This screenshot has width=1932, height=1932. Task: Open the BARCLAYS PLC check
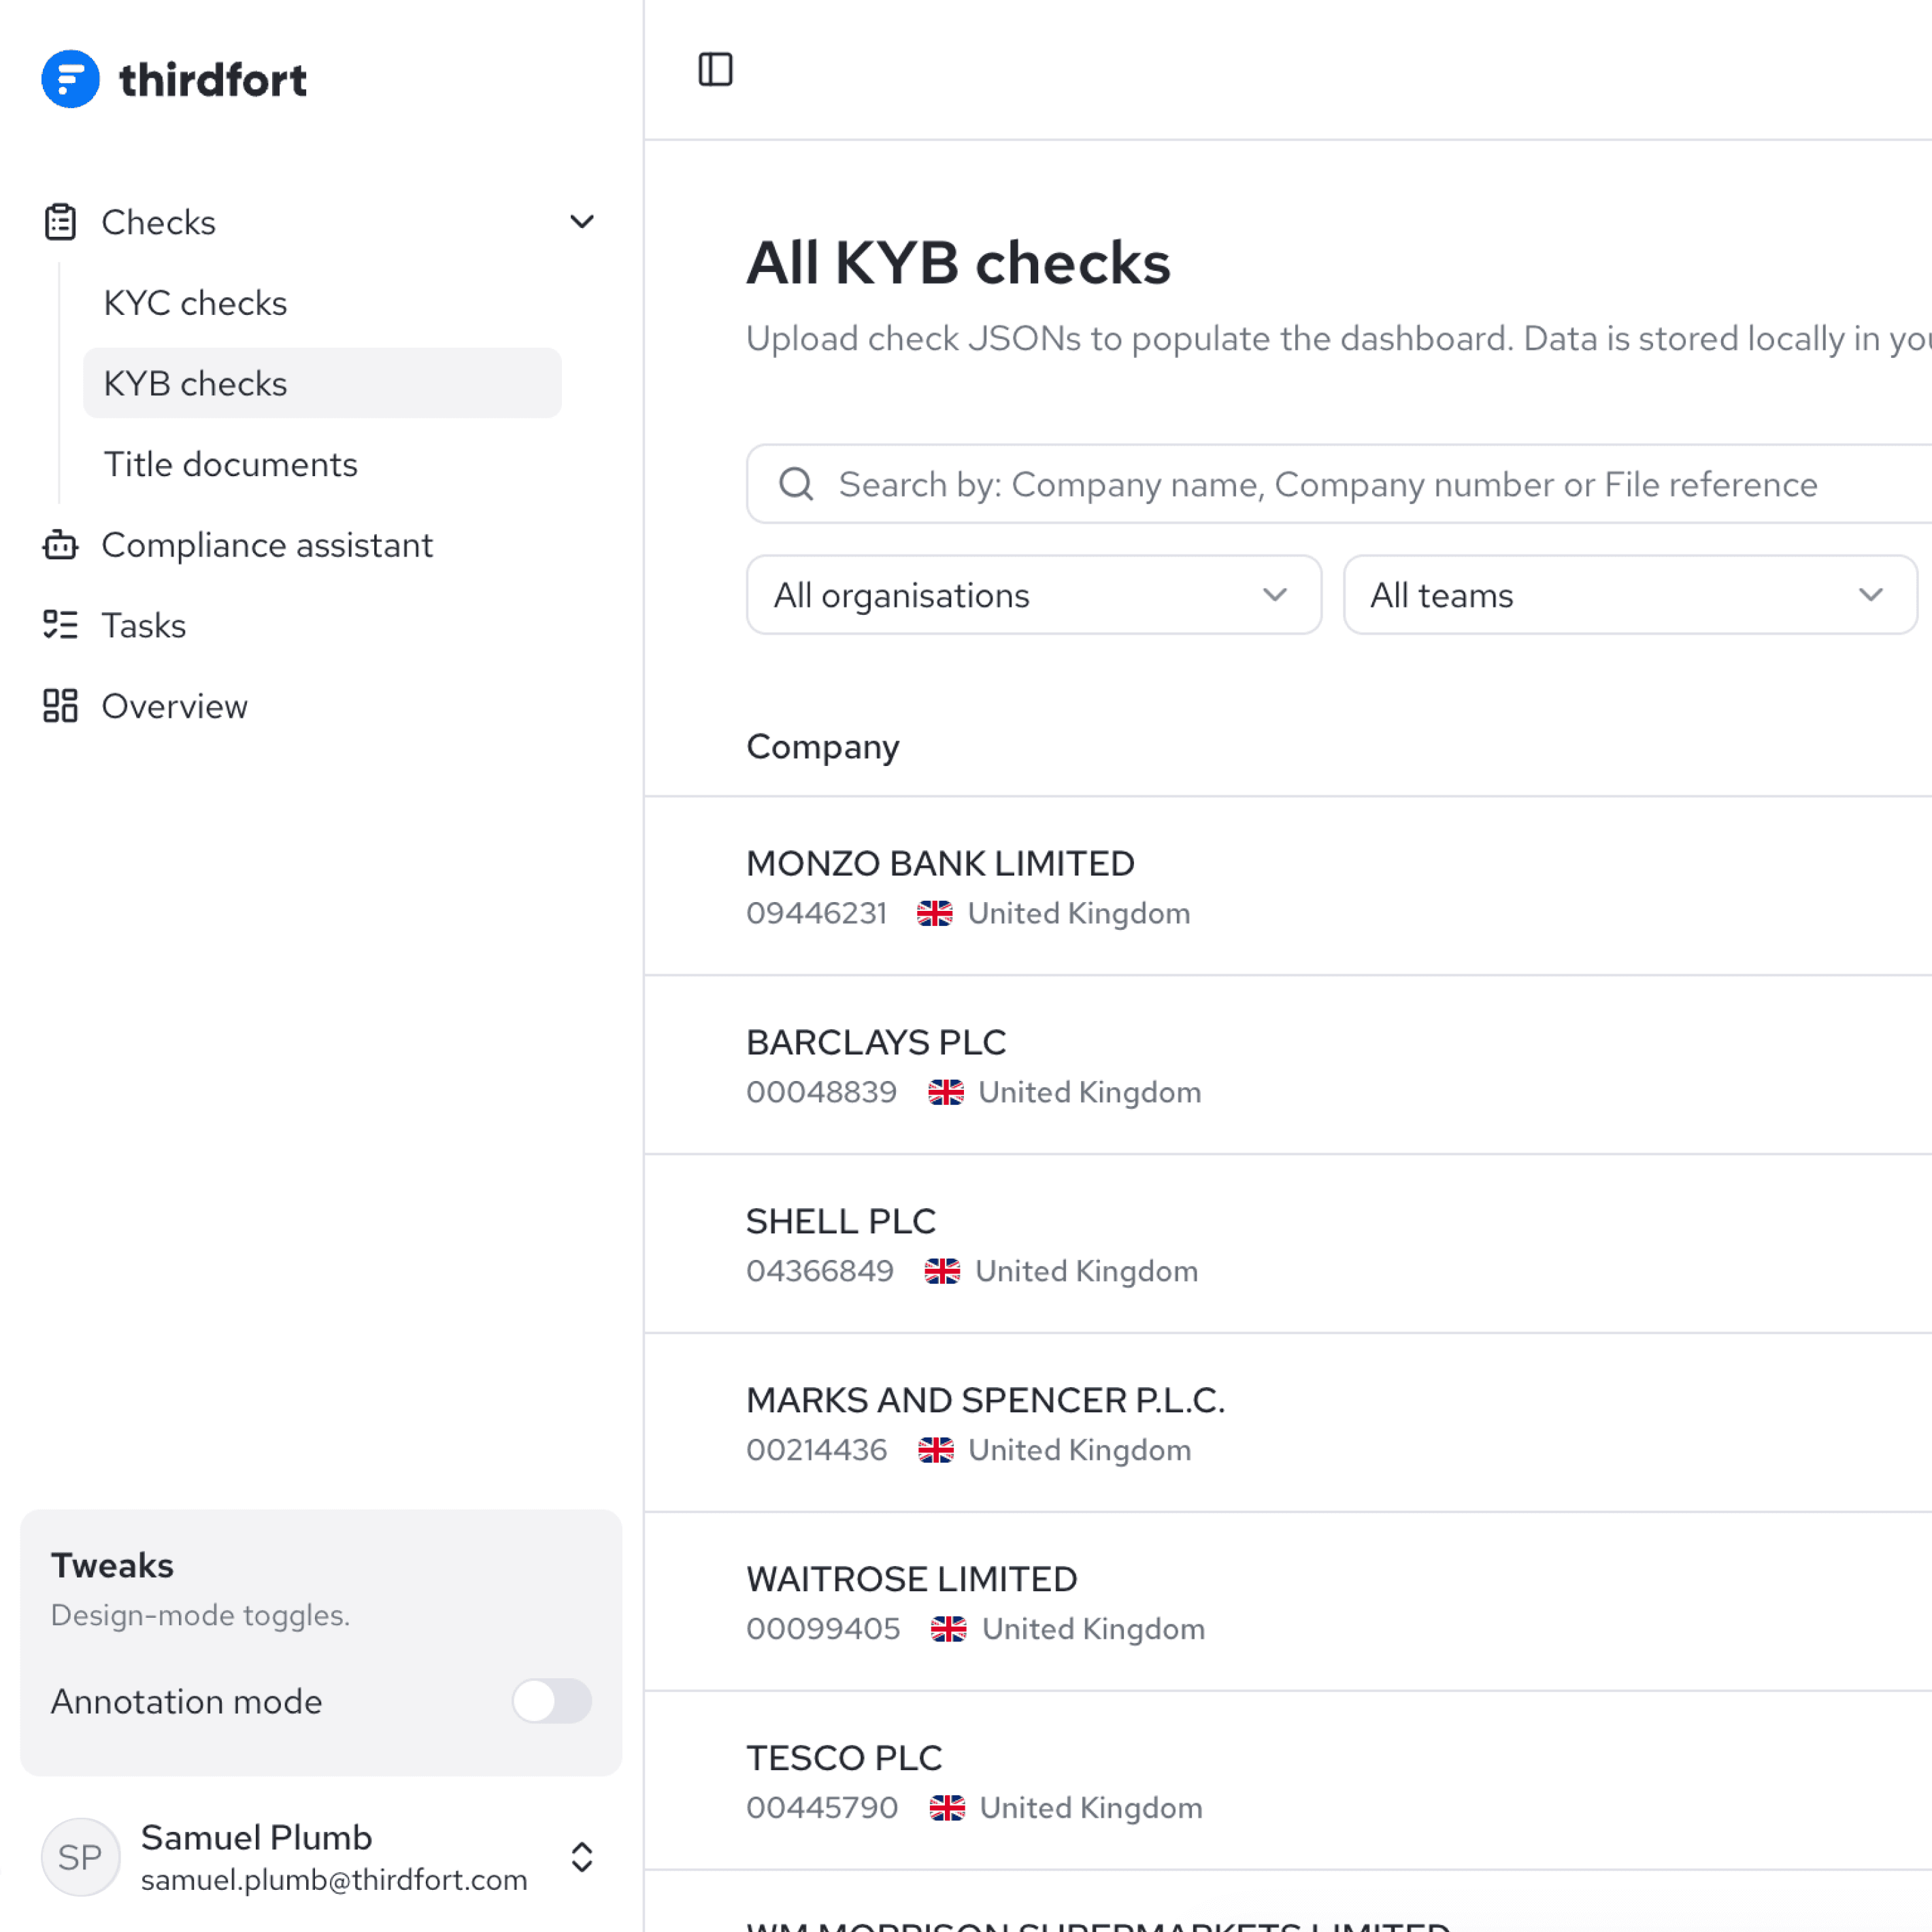pyautogui.click(x=877, y=1042)
